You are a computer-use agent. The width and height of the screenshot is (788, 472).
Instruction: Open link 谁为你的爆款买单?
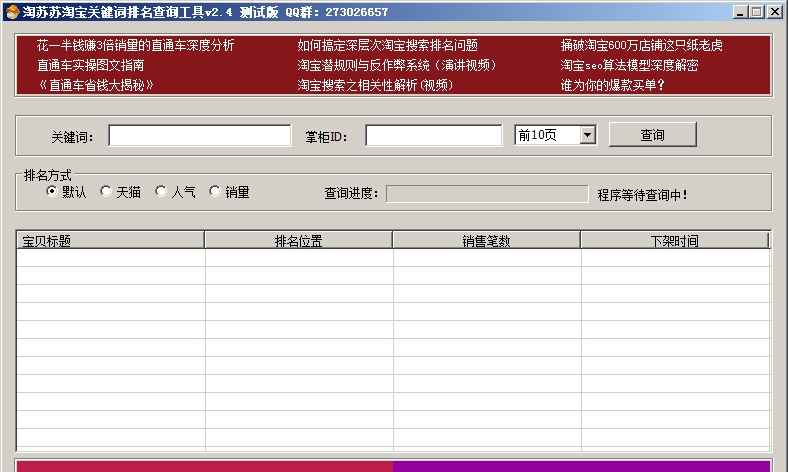click(613, 85)
